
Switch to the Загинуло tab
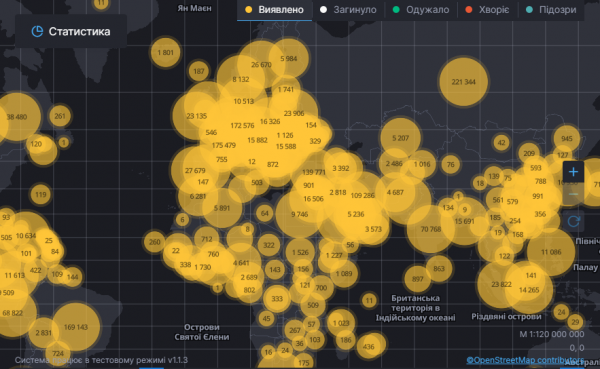pos(348,10)
